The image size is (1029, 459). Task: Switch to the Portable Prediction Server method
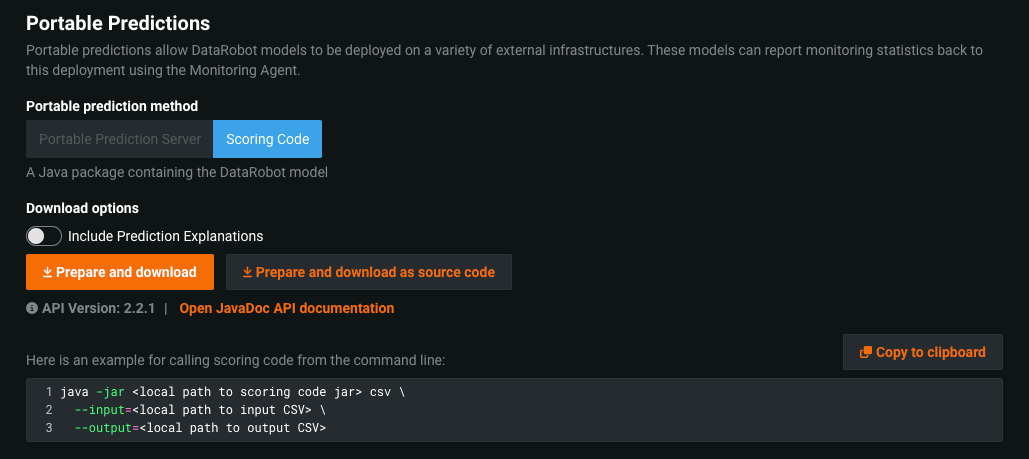click(120, 140)
